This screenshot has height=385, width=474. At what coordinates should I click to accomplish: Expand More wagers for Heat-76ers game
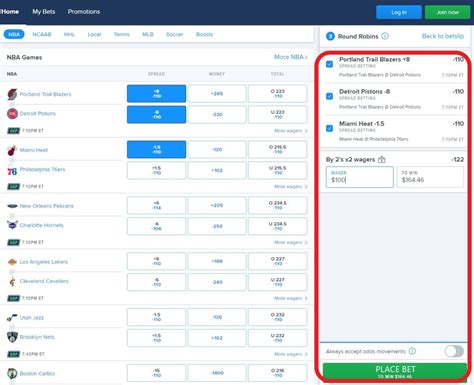[290, 187]
